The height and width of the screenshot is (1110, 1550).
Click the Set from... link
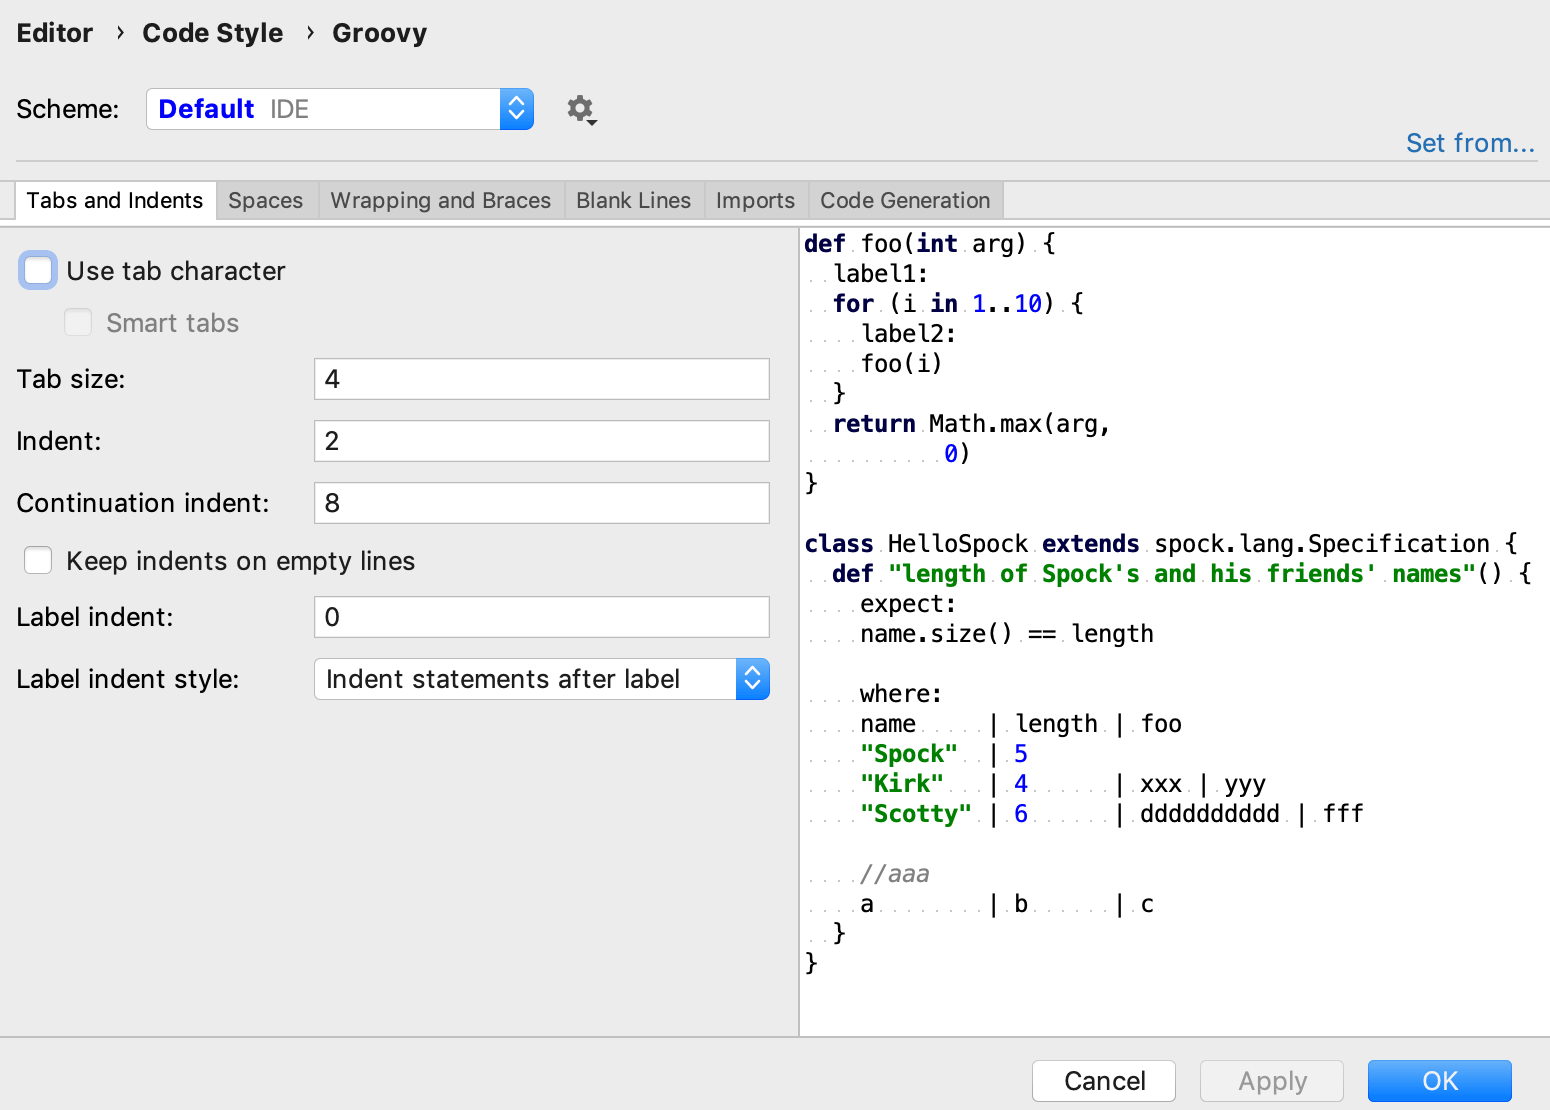click(x=1470, y=143)
